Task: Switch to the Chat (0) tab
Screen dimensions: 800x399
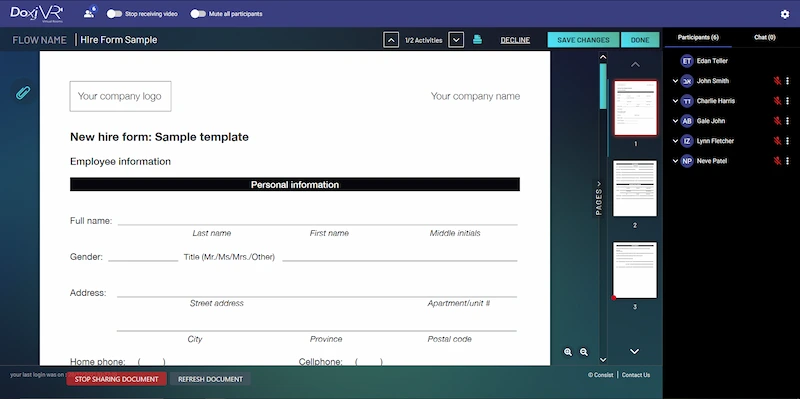Action: [x=764, y=37]
